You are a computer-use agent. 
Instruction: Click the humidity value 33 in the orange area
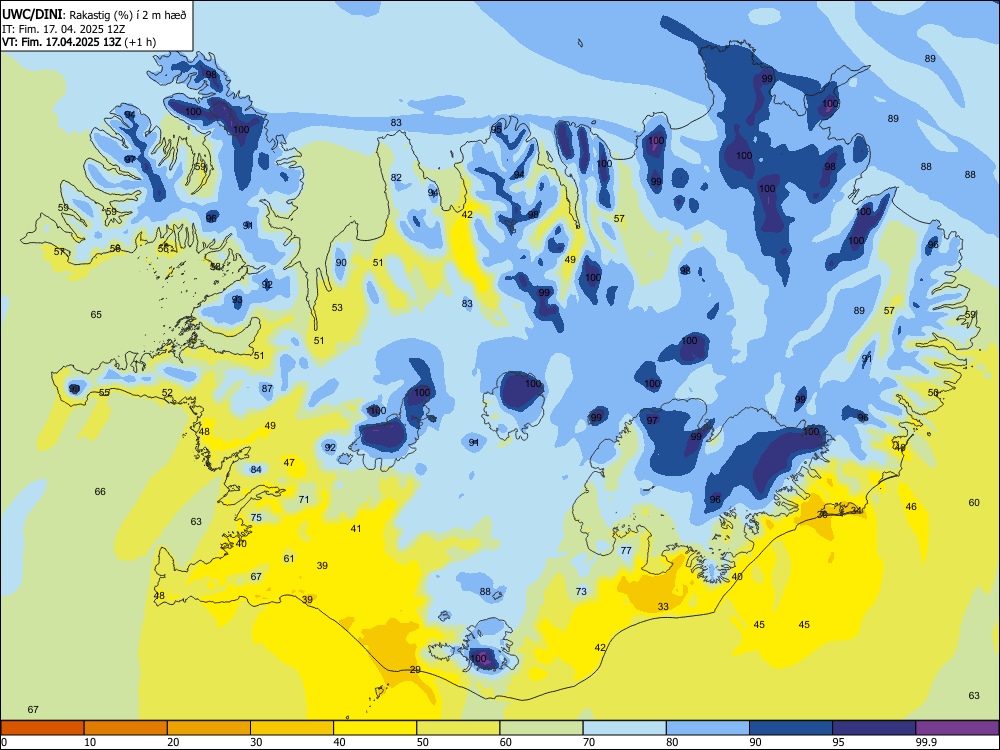[663, 607]
